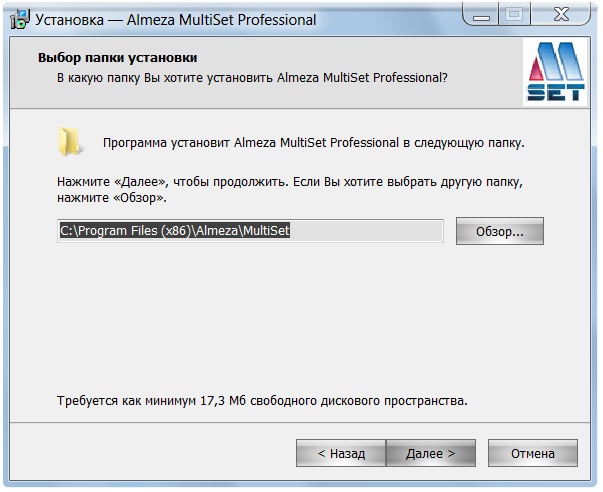Click the heading Выбор папки установки
The height and width of the screenshot is (492, 603).
point(117,58)
